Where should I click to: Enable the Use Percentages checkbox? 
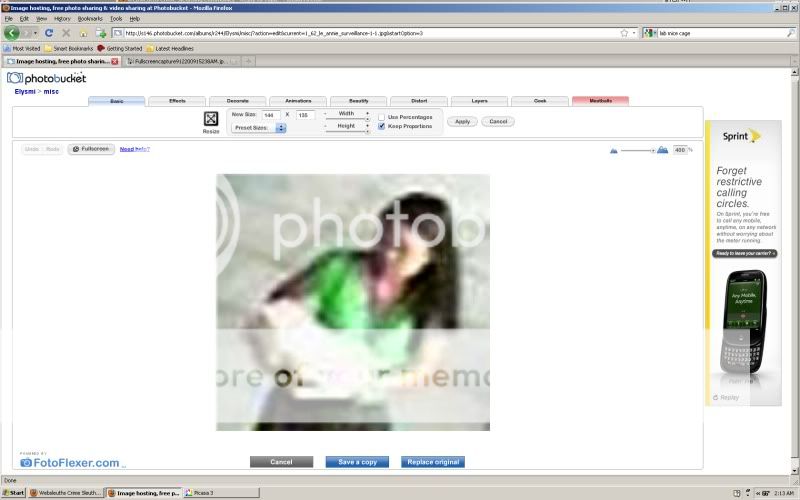point(381,117)
